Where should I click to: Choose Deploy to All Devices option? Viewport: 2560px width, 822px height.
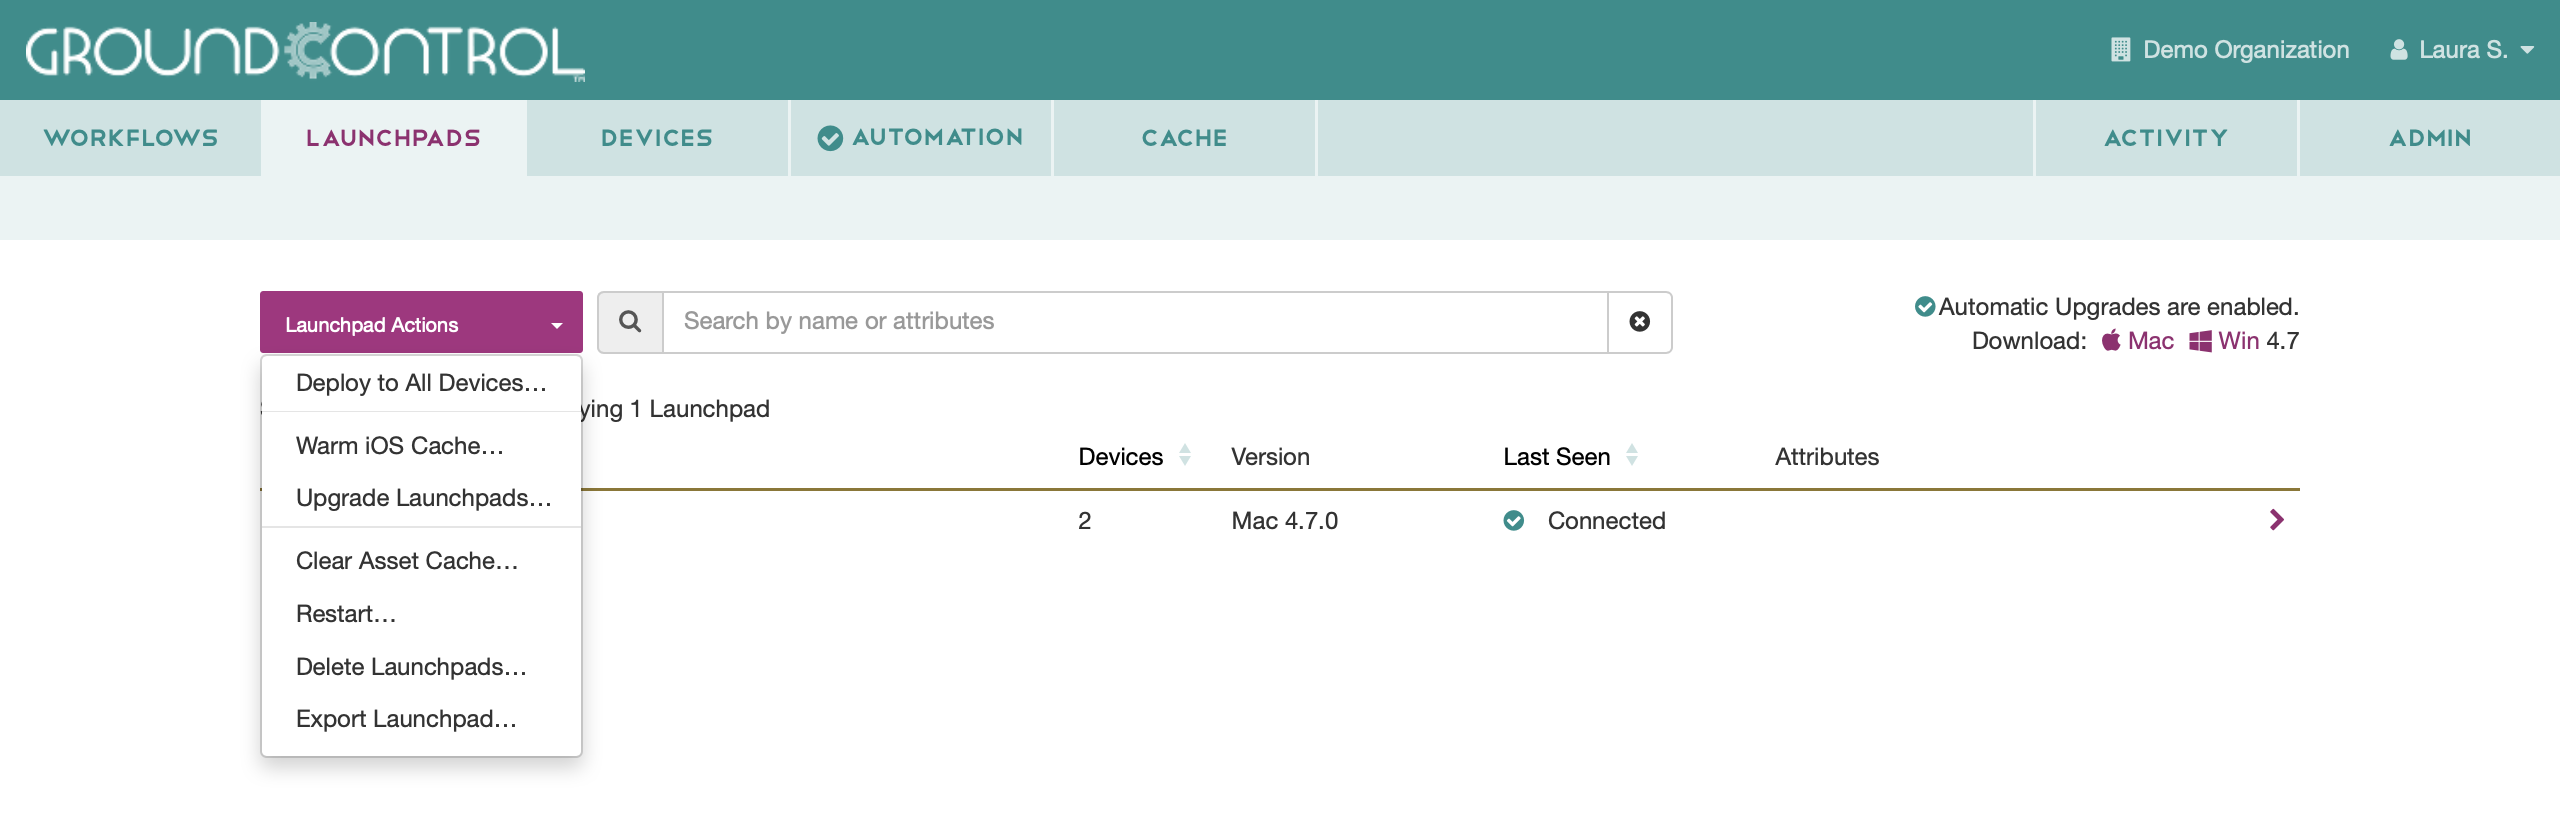pyautogui.click(x=421, y=383)
